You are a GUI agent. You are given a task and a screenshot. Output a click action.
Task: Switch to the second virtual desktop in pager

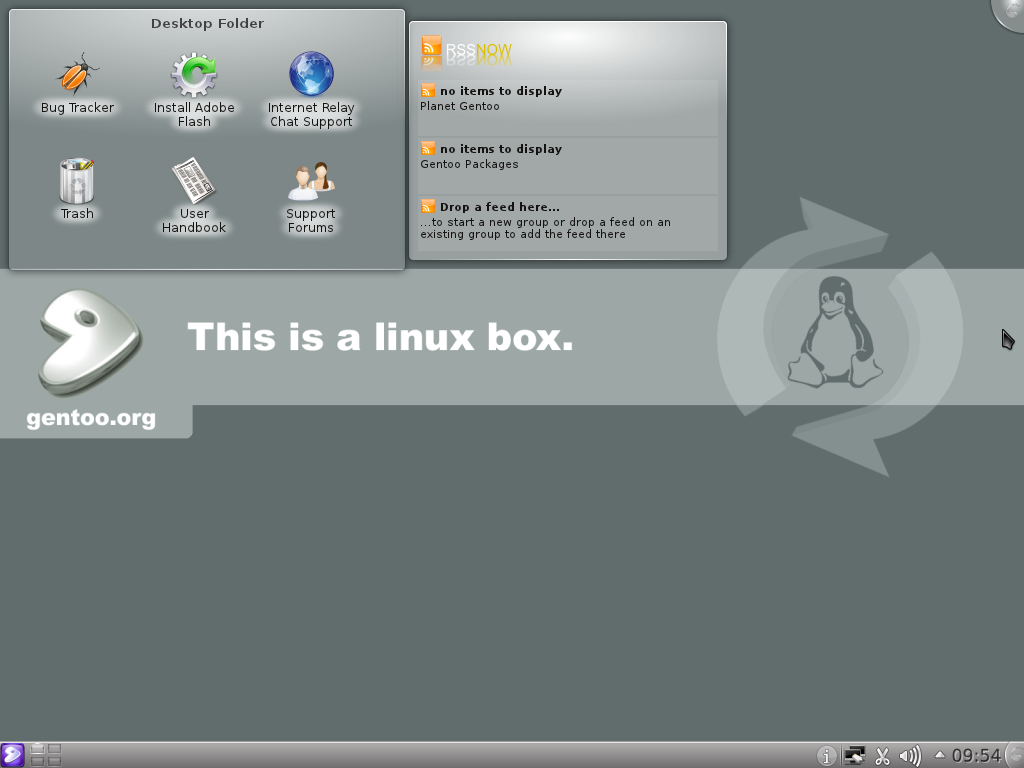click(x=54, y=748)
